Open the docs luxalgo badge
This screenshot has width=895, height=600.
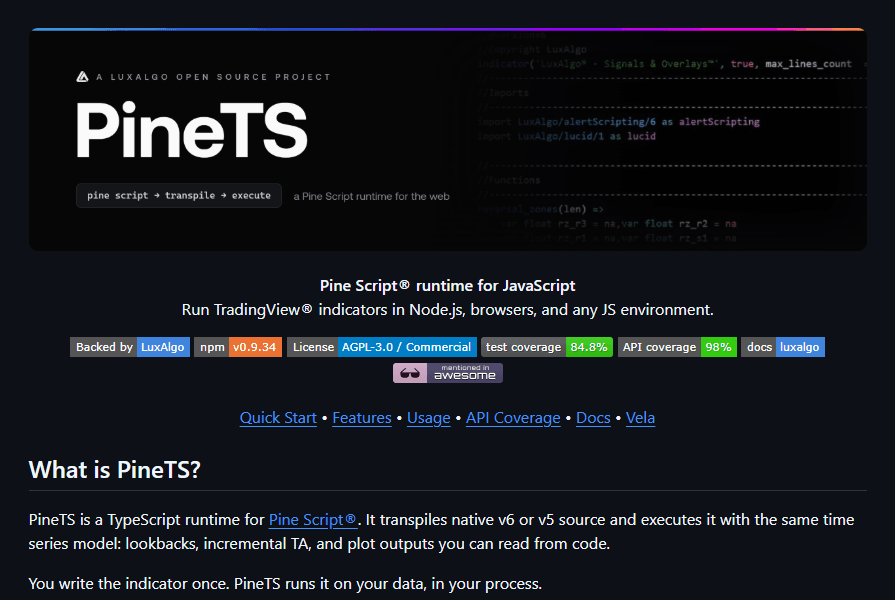(783, 347)
